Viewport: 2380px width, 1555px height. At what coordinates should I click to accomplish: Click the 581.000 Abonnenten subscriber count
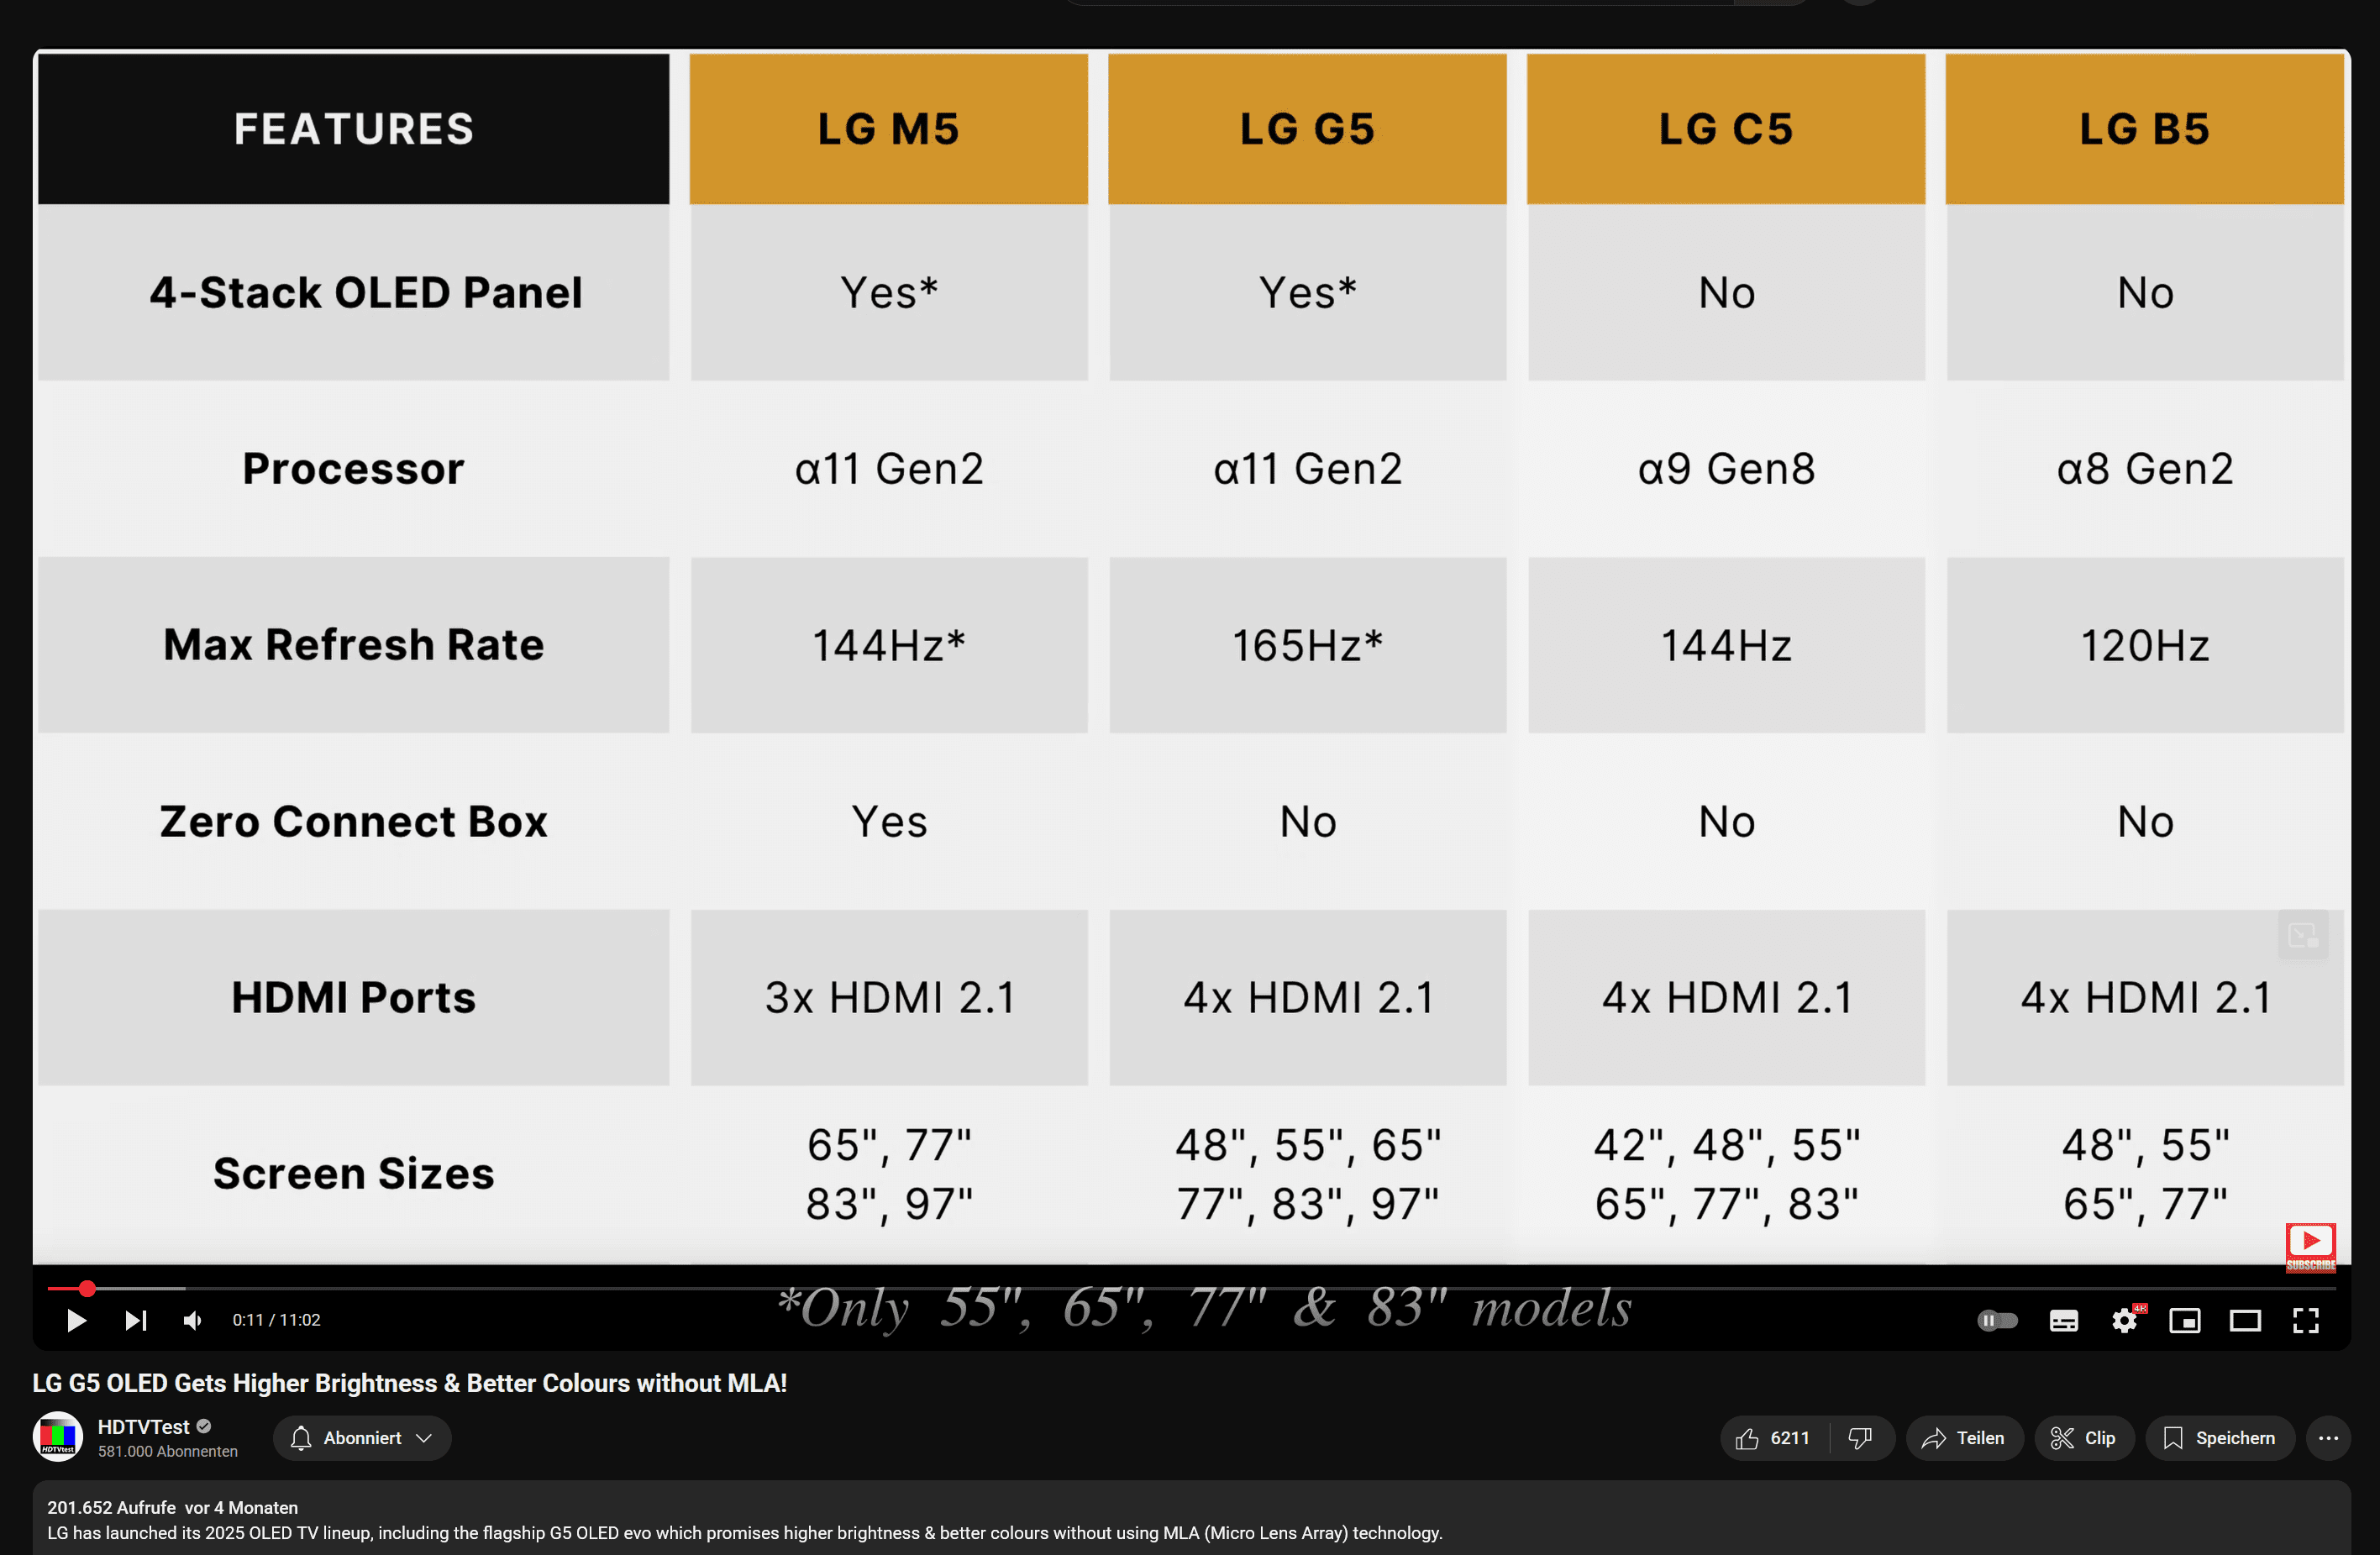click(x=167, y=1451)
